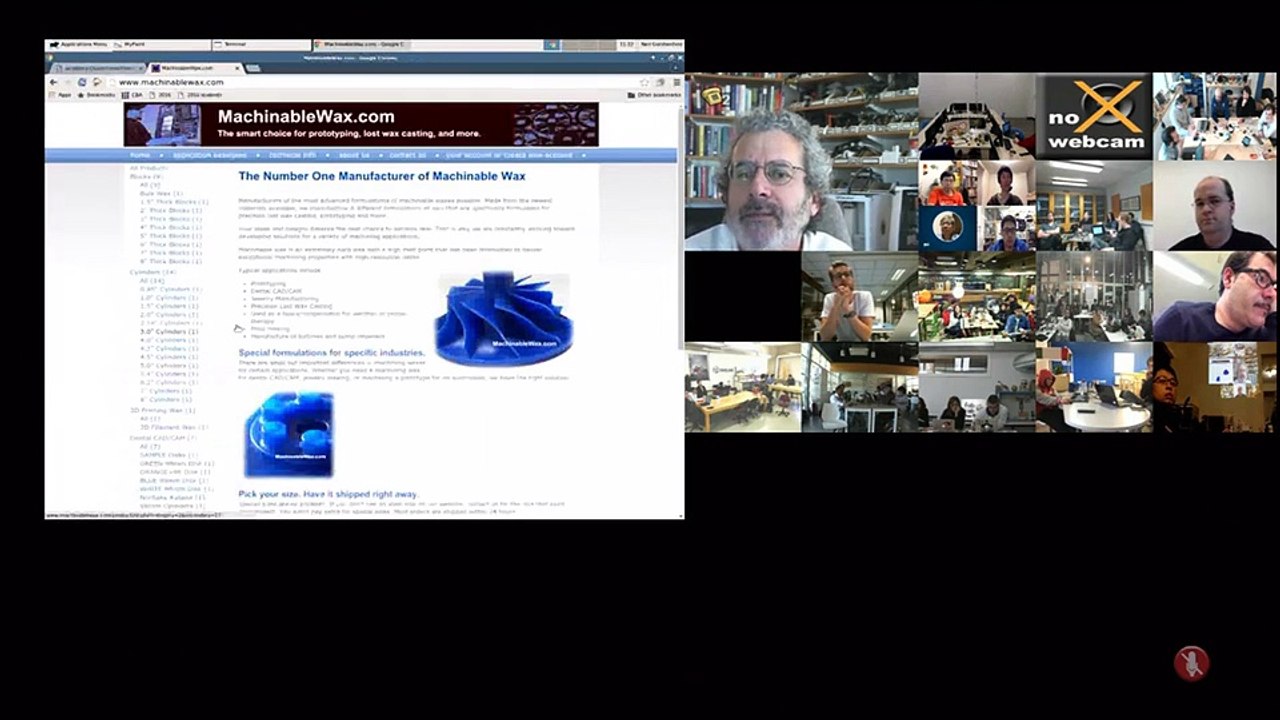Click the browser reload icon

pos(82,82)
